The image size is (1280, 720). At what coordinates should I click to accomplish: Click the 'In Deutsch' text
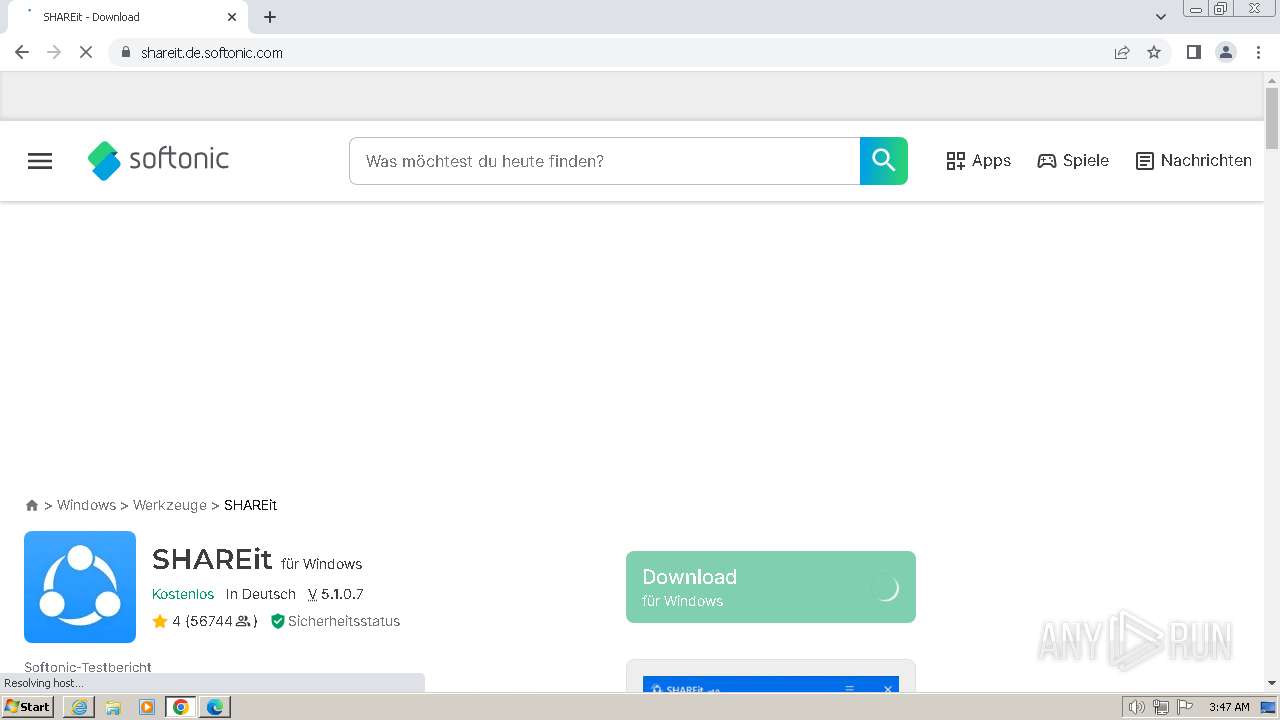(261, 594)
